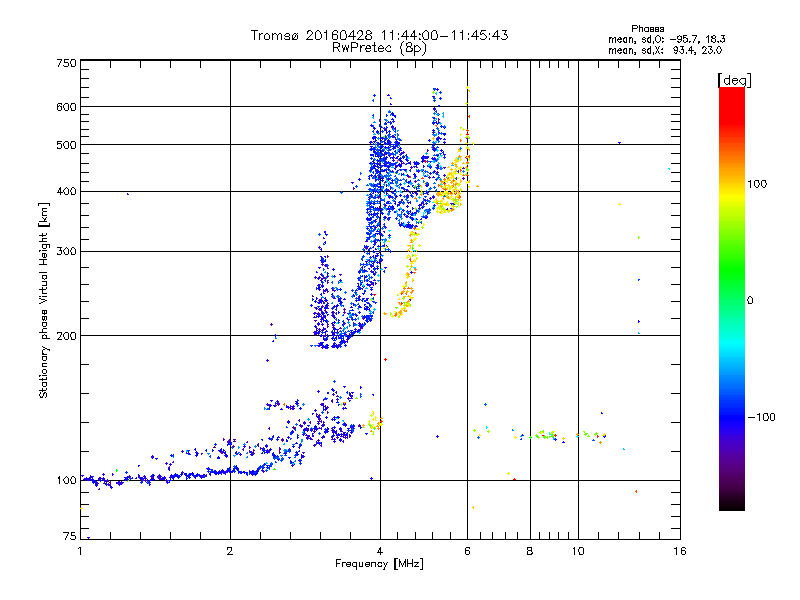Click colorbar tick label '0'
This screenshot has height=600, width=800.
[750, 301]
